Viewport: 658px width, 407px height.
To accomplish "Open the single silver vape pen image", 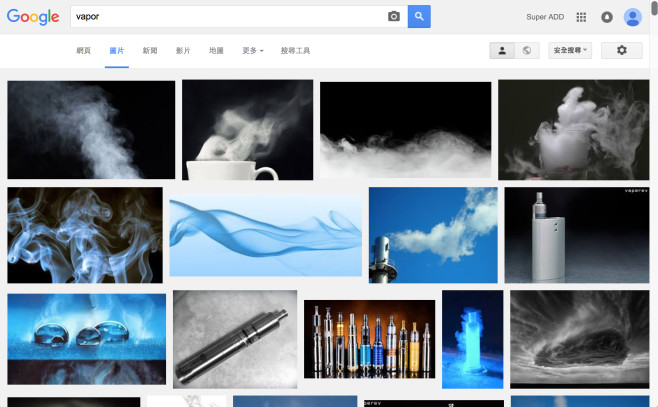I will coord(235,339).
